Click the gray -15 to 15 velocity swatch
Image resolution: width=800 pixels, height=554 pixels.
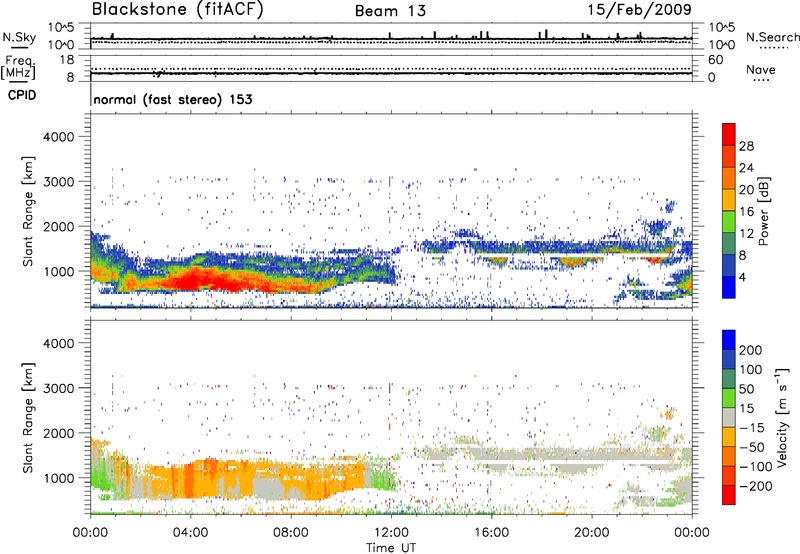click(x=729, y=418)
